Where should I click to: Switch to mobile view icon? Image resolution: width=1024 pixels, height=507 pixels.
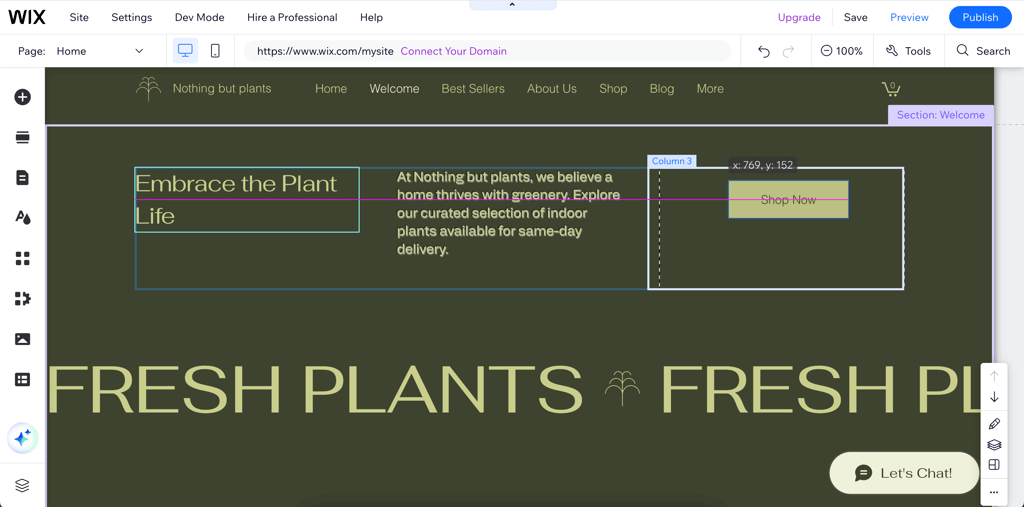(215, 51)
